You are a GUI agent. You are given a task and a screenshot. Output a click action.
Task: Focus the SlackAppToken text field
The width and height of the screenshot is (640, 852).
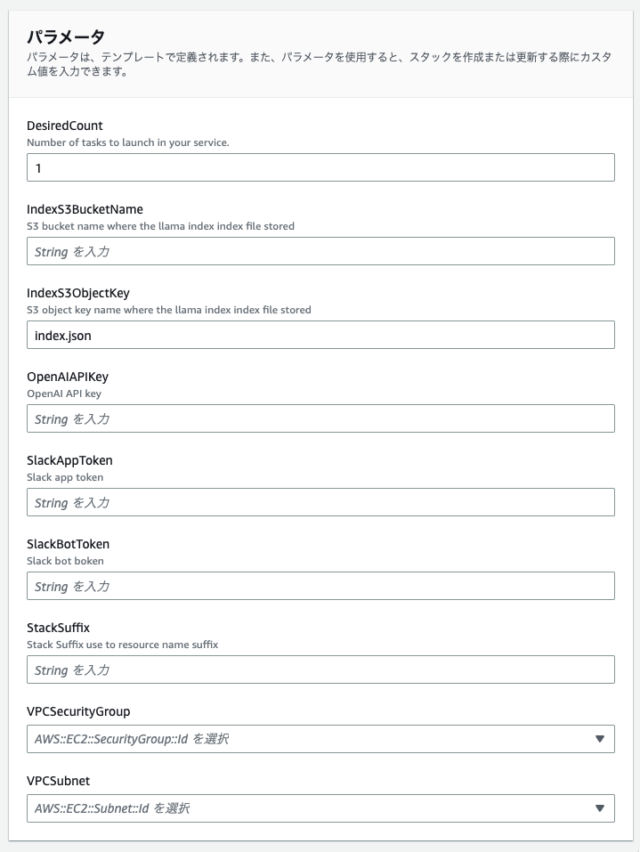[321, 502]
